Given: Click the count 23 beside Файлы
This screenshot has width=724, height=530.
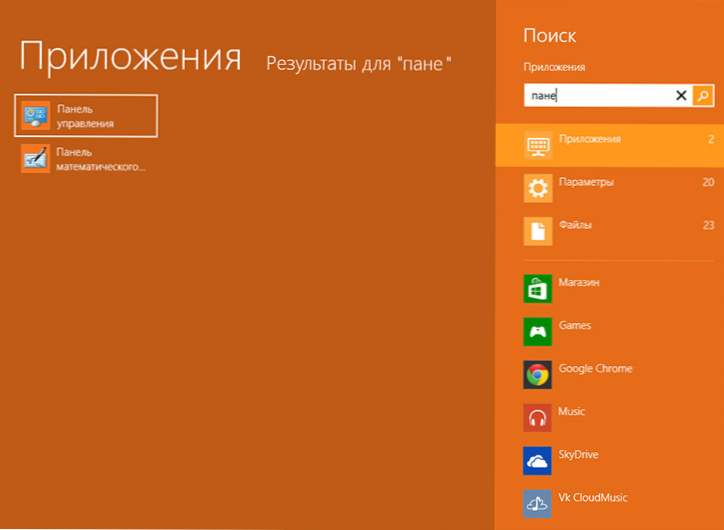Looking at the screenshot, I should tap(708, 225).
